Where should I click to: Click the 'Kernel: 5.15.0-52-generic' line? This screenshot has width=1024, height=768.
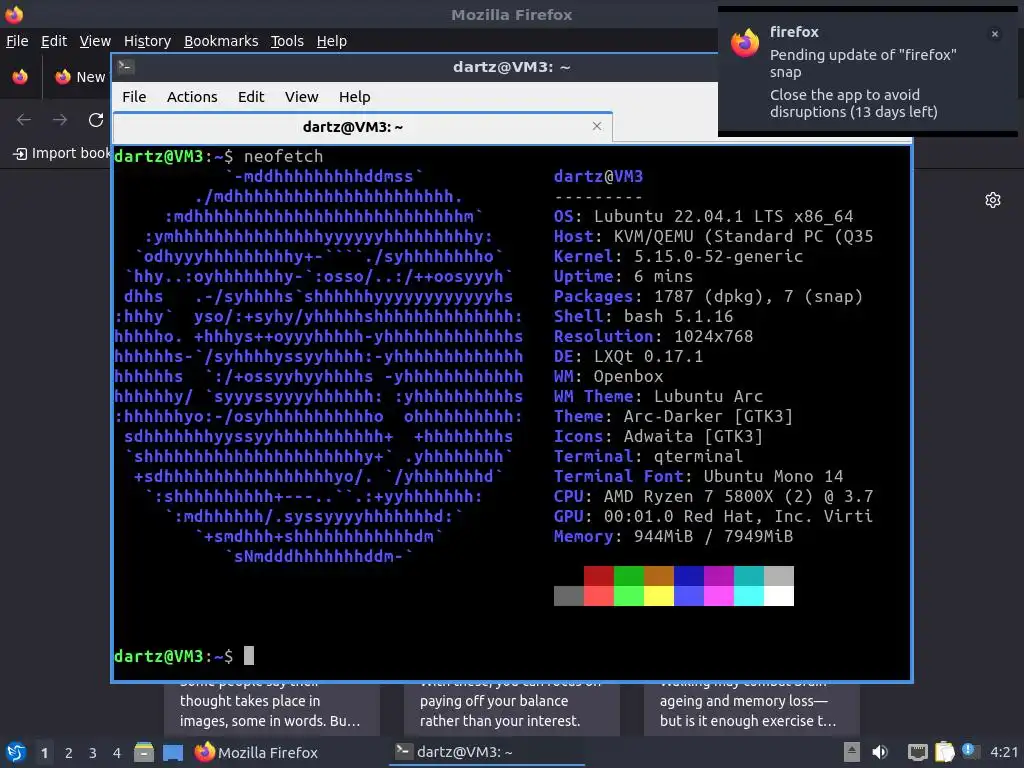coord(679,256)
